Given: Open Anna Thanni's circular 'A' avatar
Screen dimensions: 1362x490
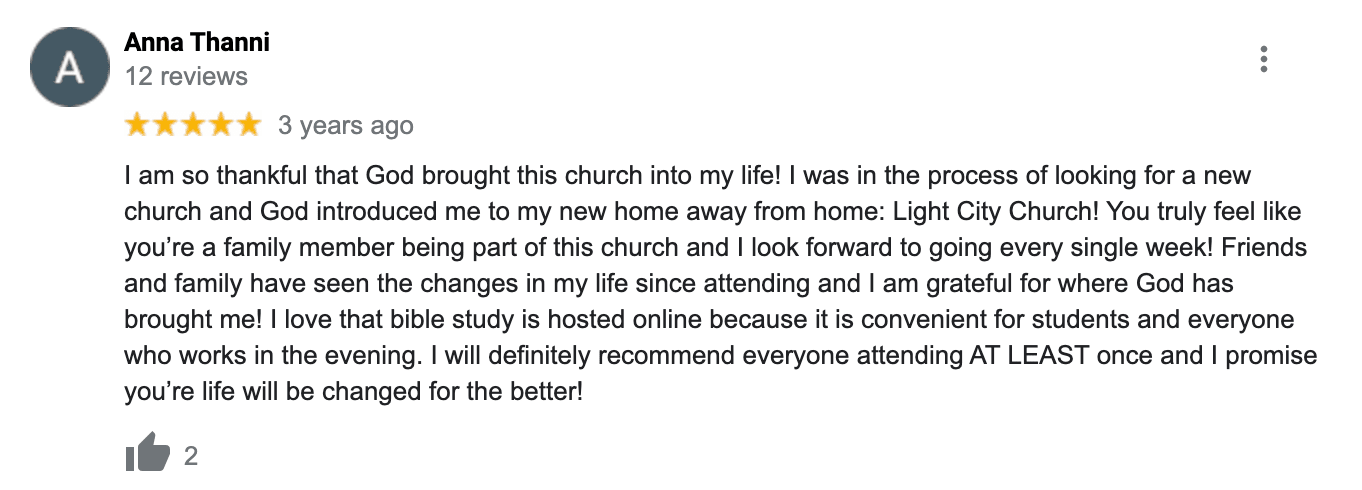Looking at the screenshot, I should tap(68, 68).
